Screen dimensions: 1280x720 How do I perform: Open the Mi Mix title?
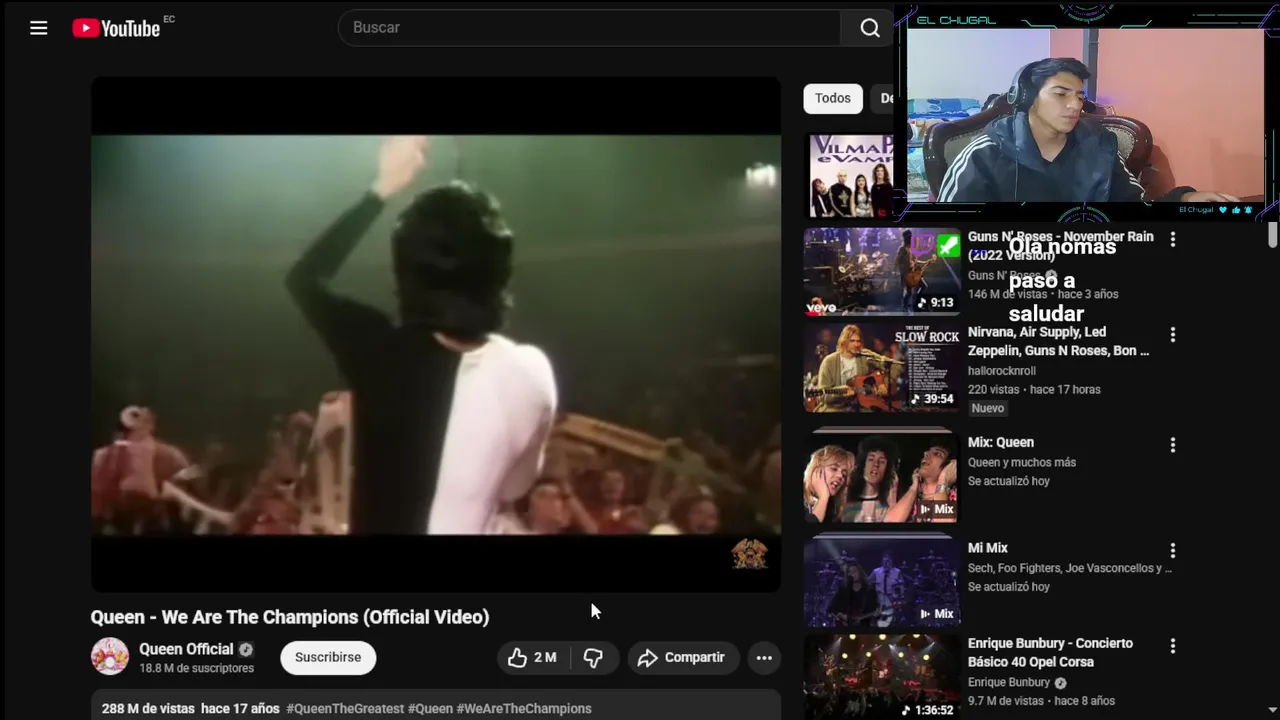[x=988, y=548]
